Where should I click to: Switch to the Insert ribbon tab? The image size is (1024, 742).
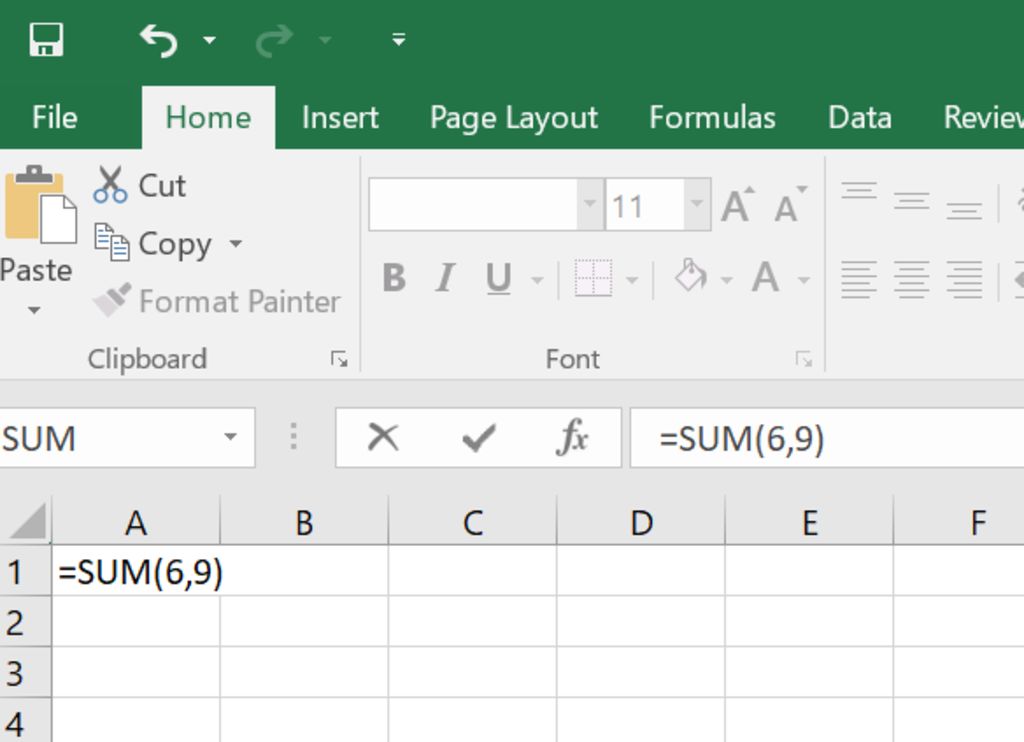(x=340, y=118)
